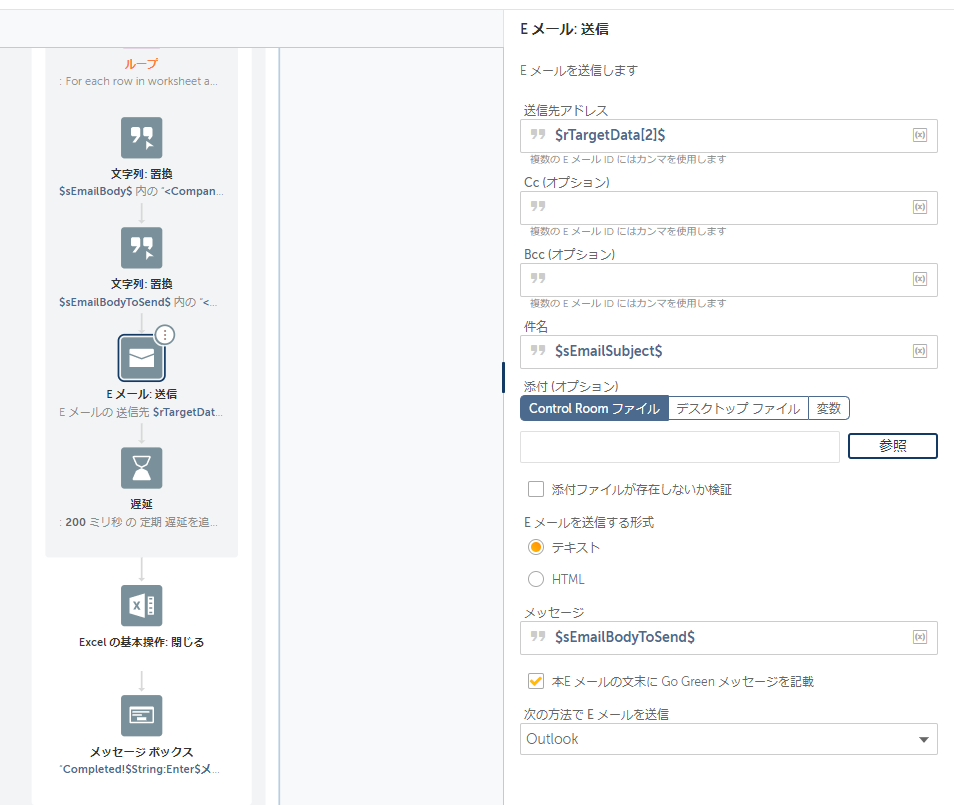
Task: Select the second 文字列: 置換 icon ($sEmailBodyToSend$)
Action: pyautogui.click(x=141, y=248)
